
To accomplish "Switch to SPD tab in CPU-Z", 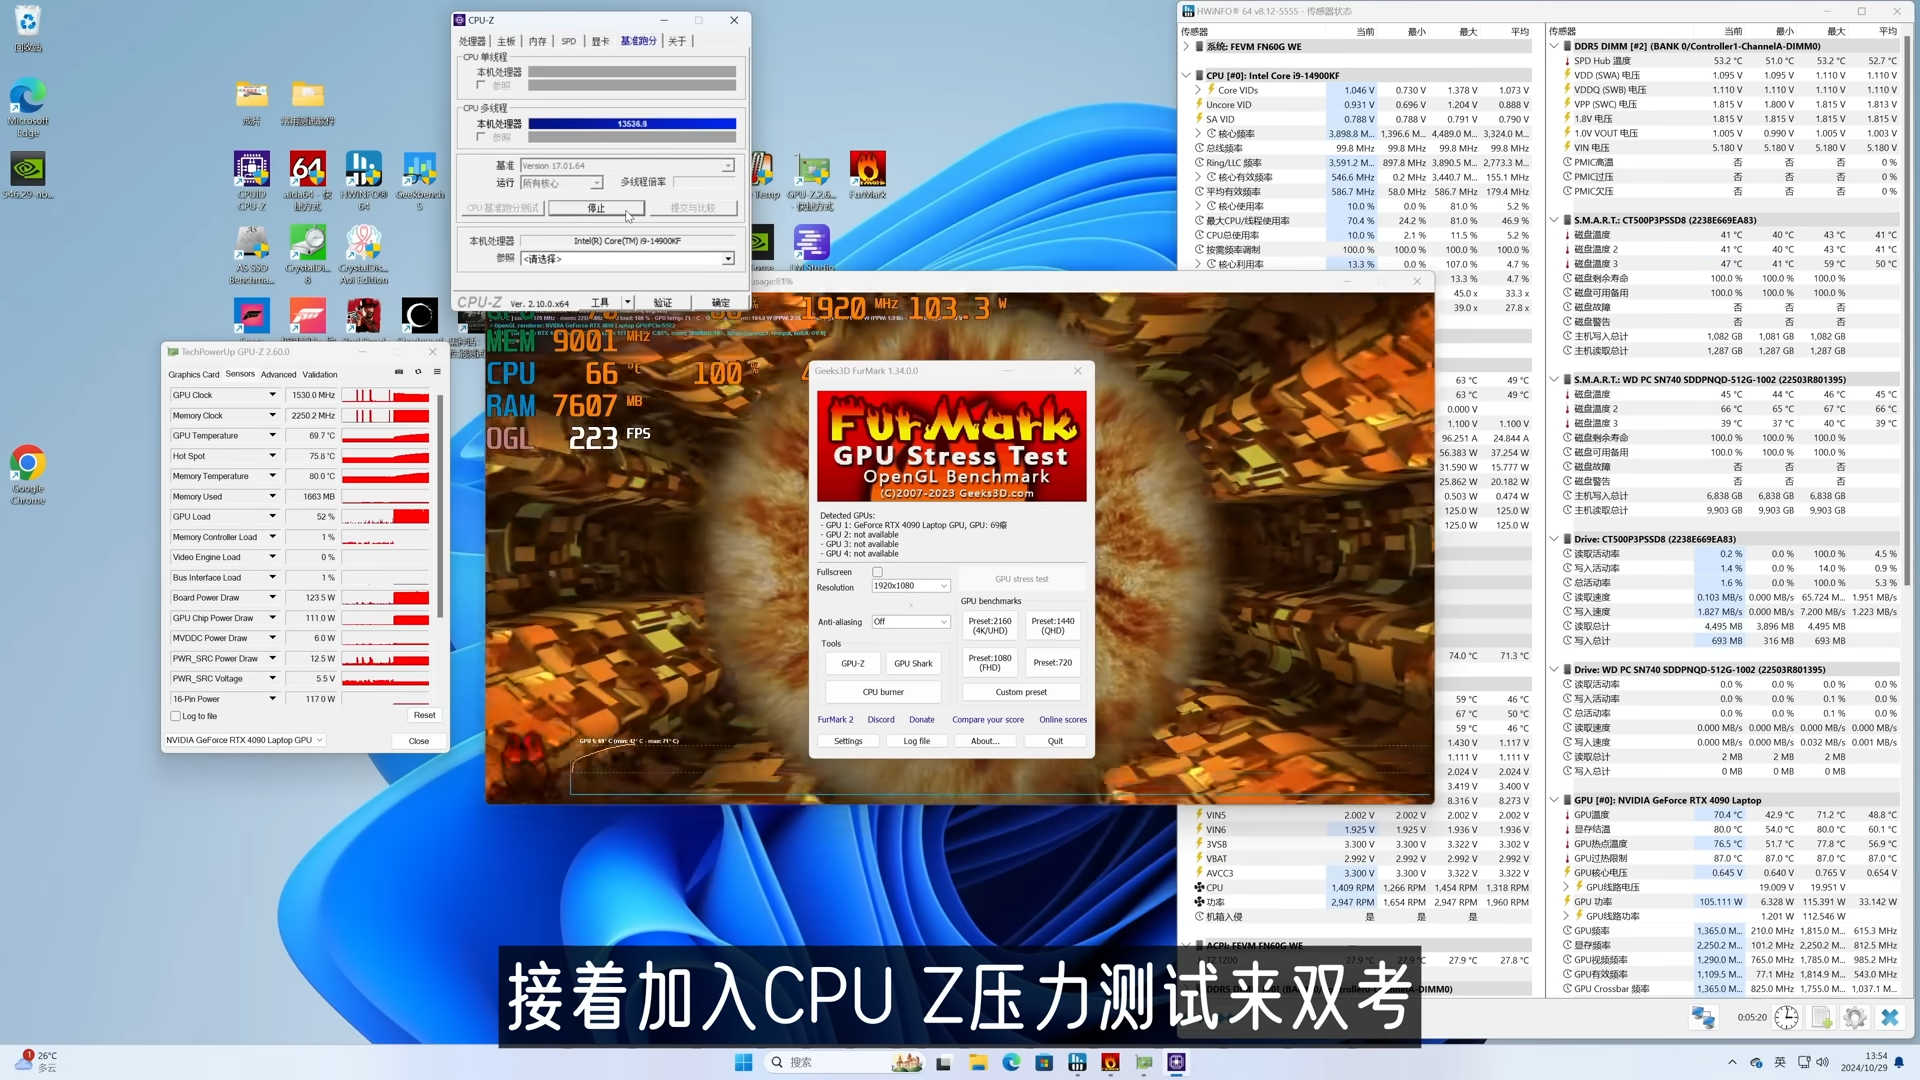I will (x=569, y=41).
